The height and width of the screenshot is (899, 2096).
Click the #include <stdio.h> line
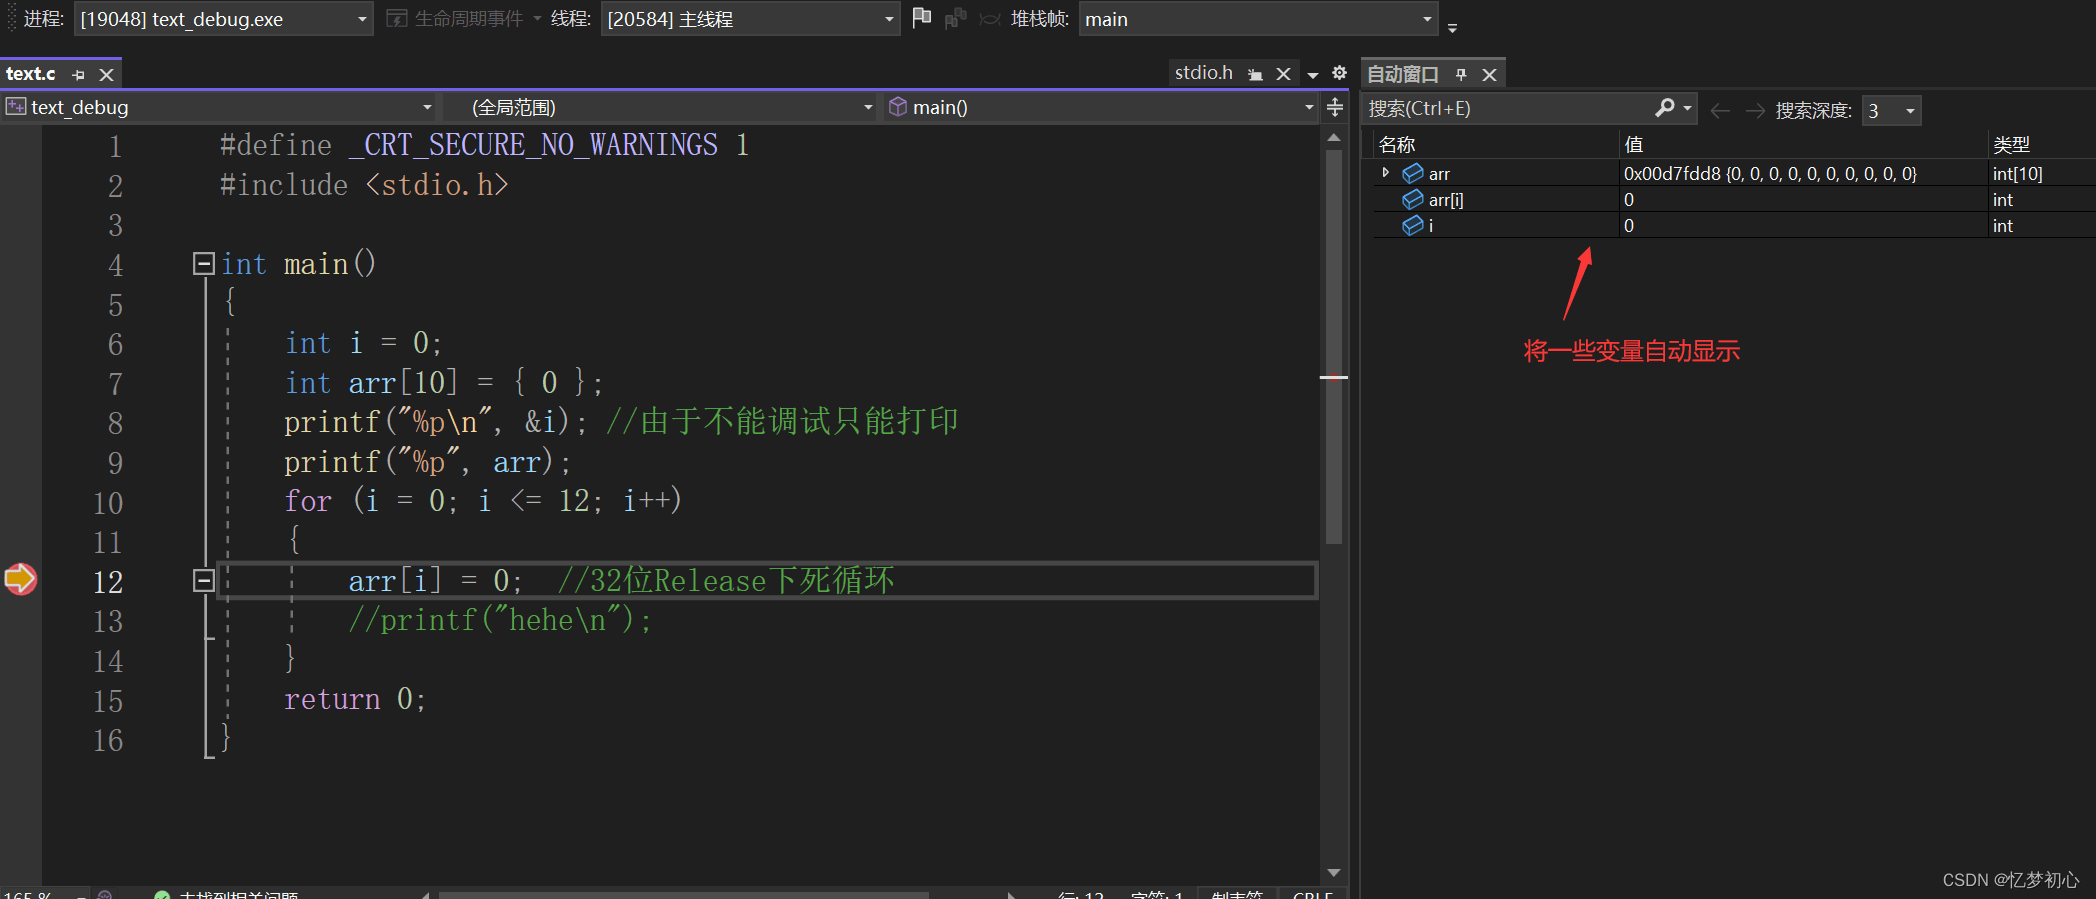pyautogui.click(x=364, y=184)
